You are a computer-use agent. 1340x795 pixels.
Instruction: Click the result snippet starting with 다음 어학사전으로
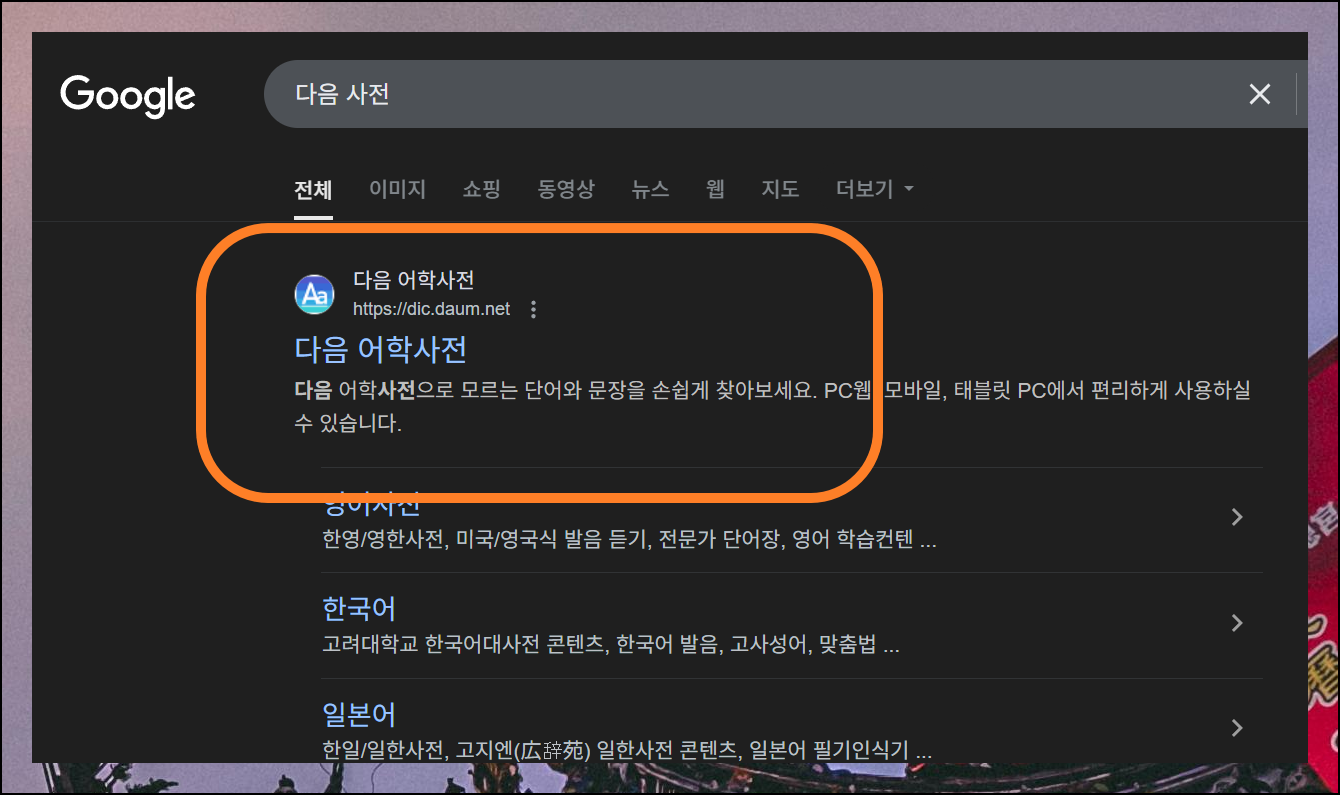[x=772, y=406]
